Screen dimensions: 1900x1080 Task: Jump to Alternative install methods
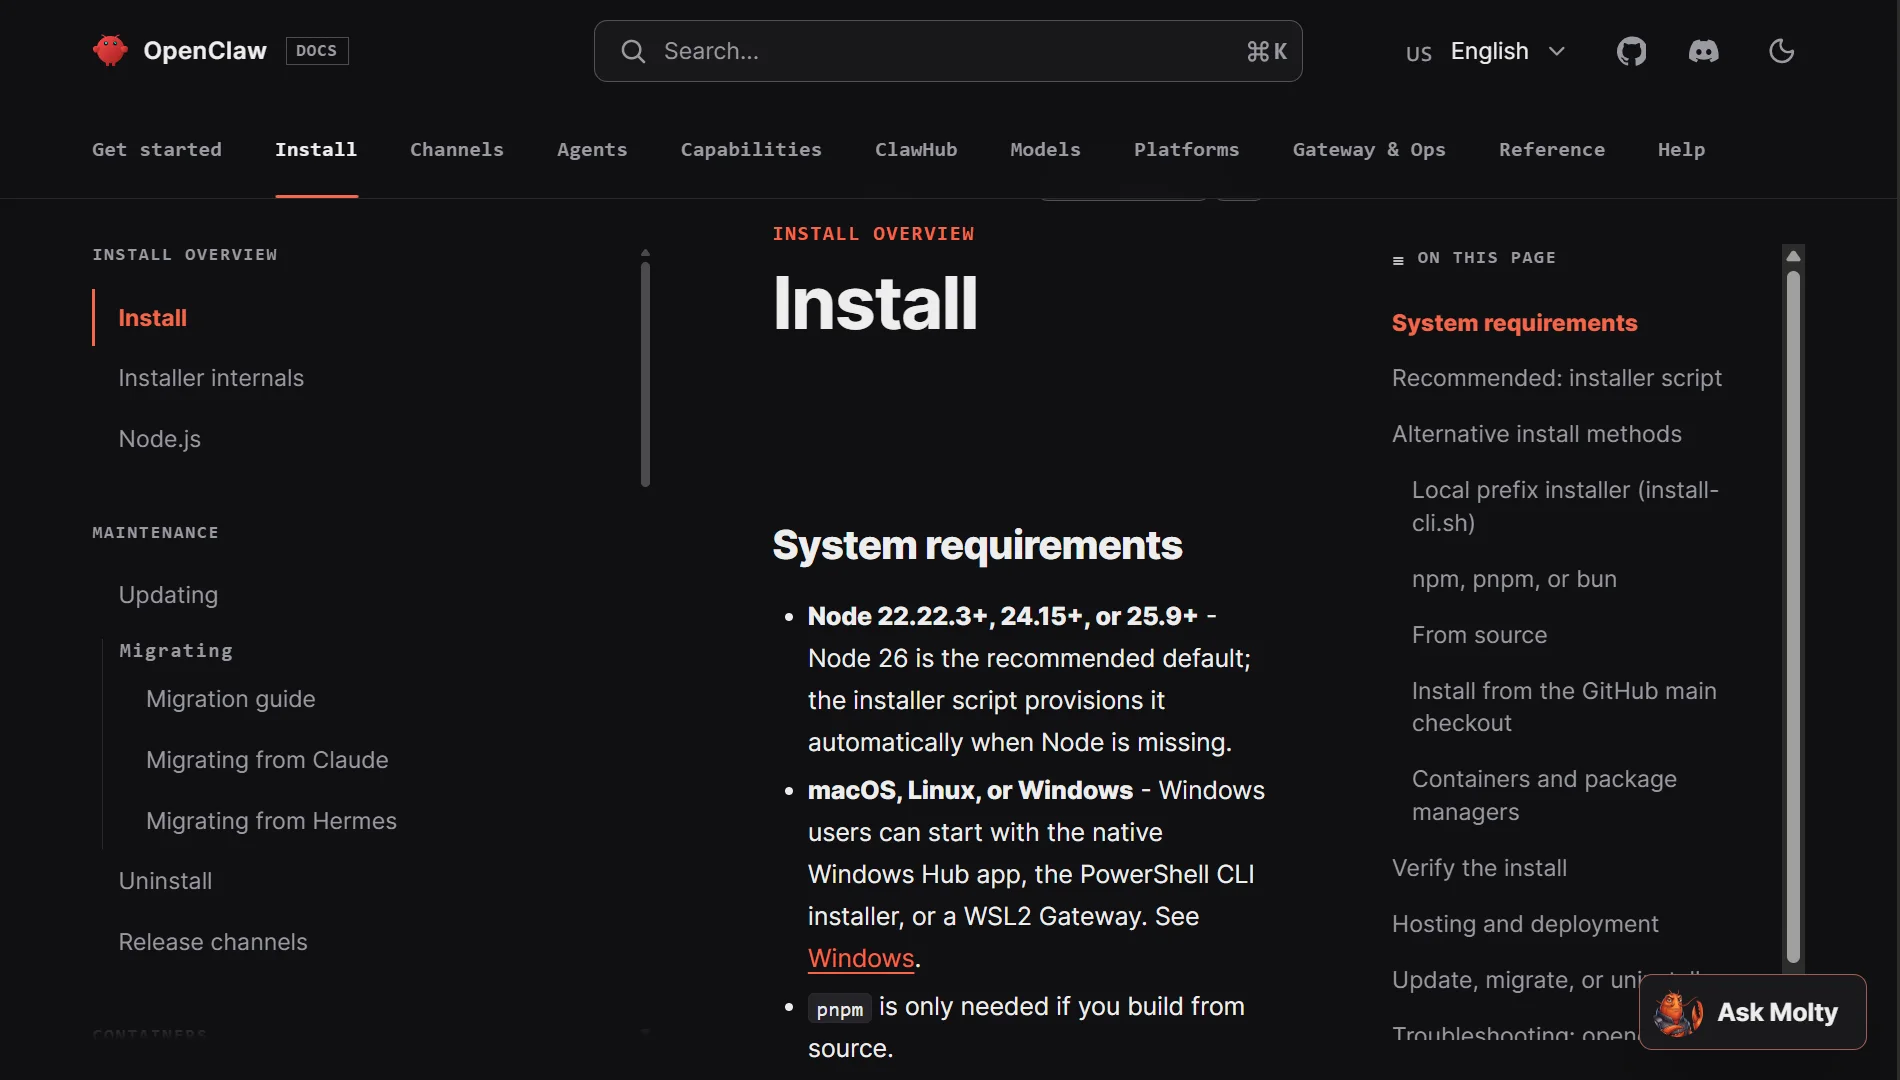[1536, 434]
